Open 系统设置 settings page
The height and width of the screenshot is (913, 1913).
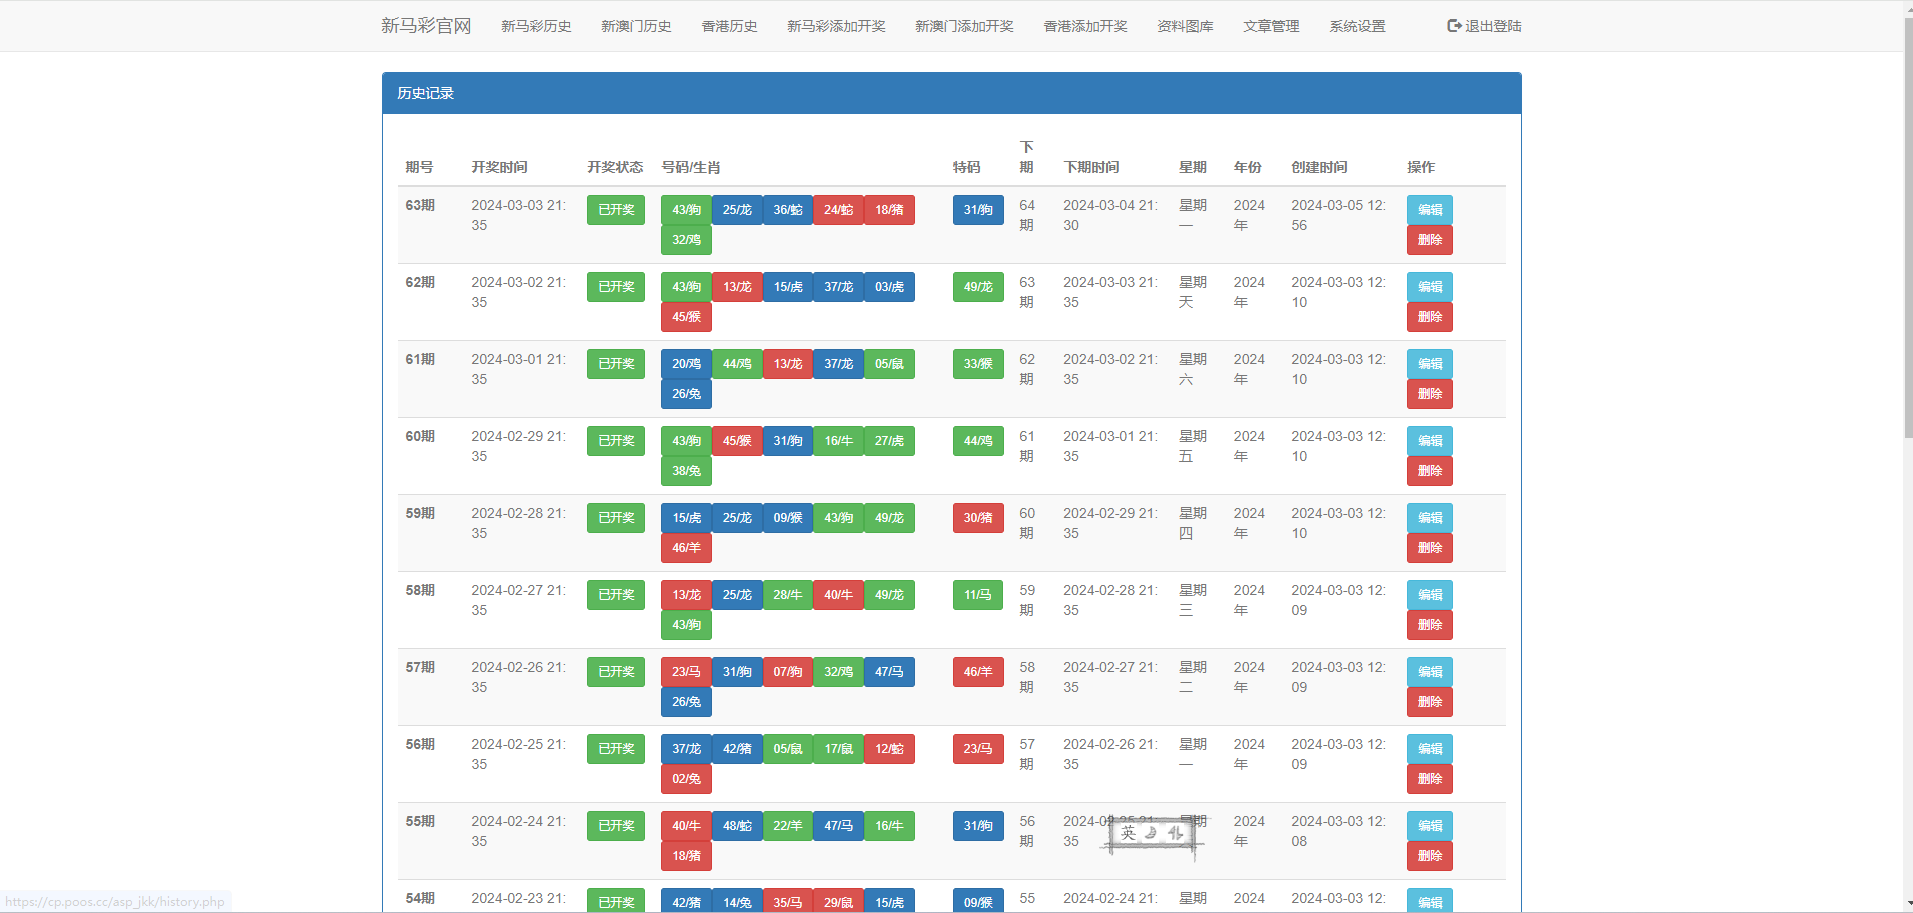1357,26
